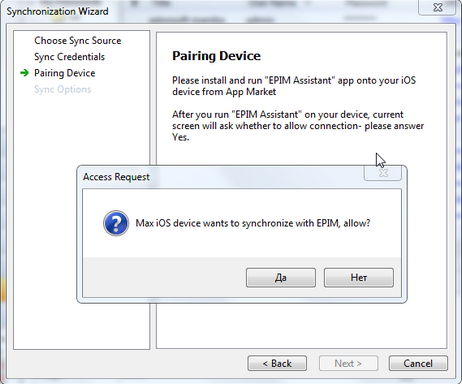Click the 'After you run EPIM Assistant' paragraph
Screen dimensions: 462x384
click(x=298, y=126)
